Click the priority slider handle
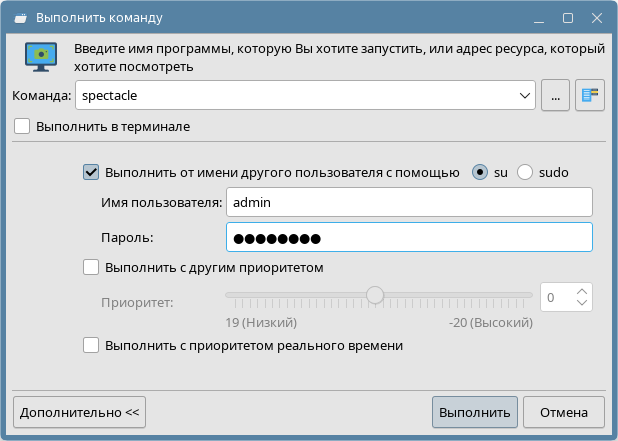The width and height of the screenshot is (618, 441). pos(375,295)
